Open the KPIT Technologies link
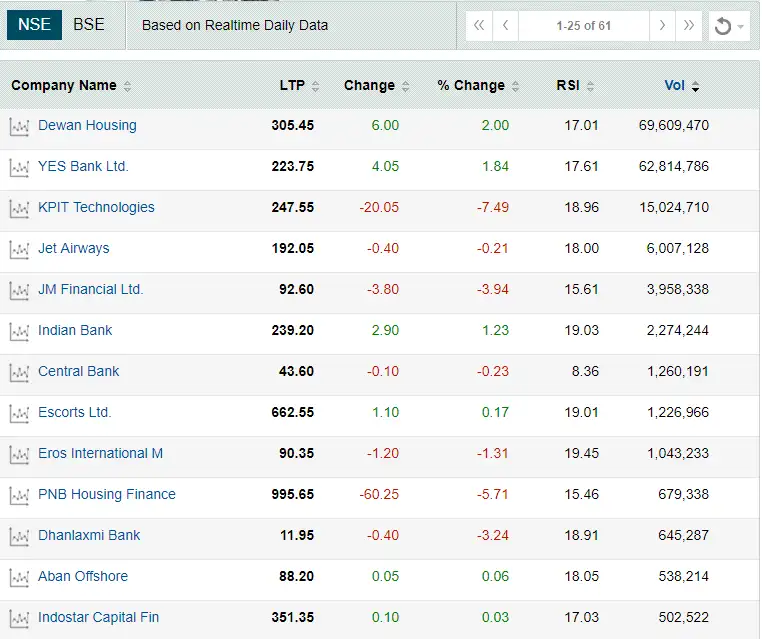The width and height of the screenshot is (762, 639). [x=96, y=207]
